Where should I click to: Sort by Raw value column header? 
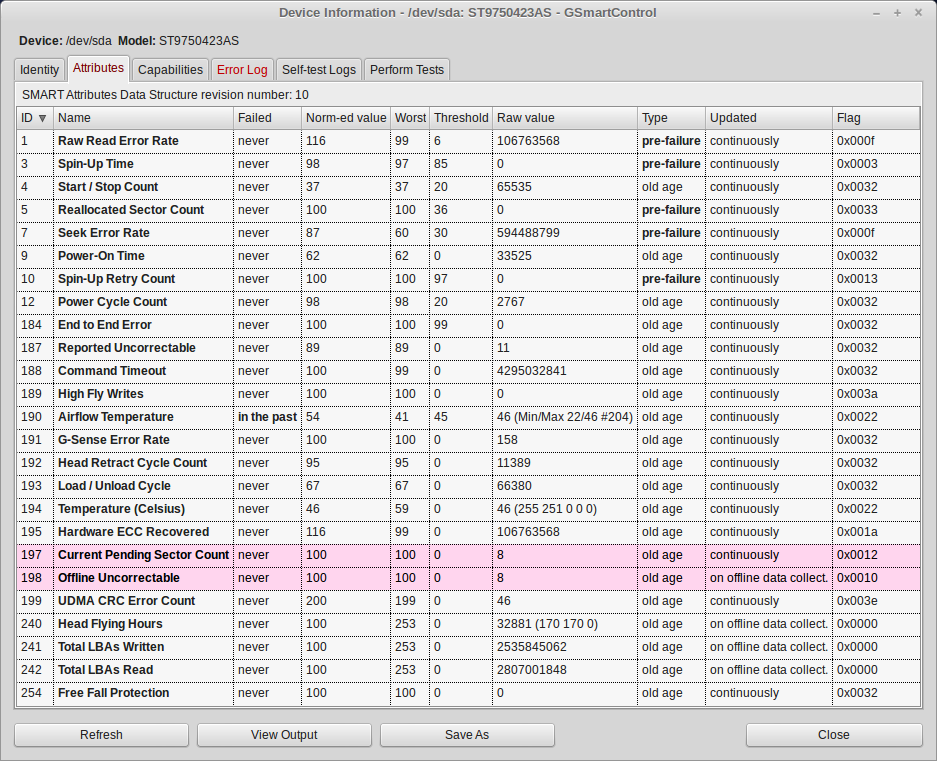(x=564, y=118)
